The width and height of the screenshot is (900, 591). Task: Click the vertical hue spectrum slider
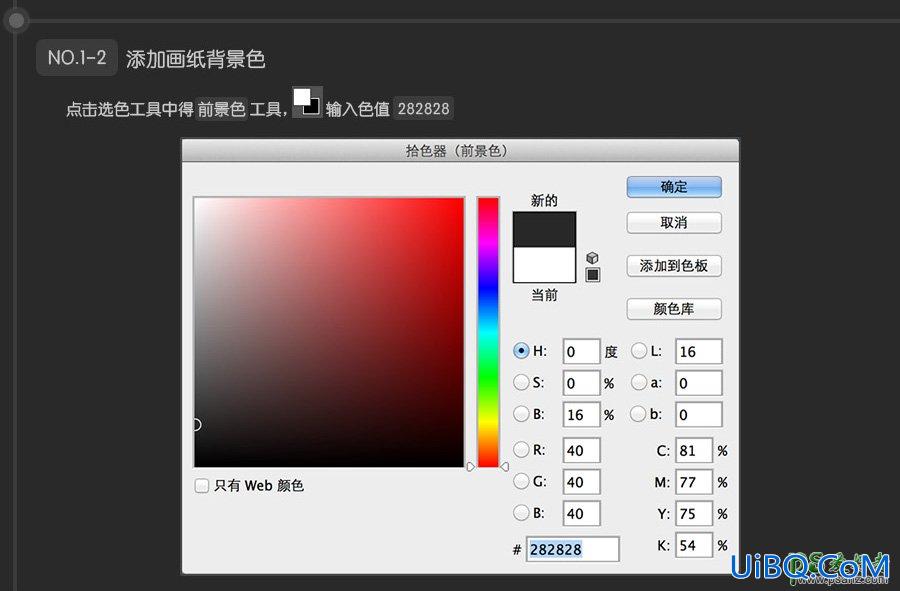click(x=488, y=332)
